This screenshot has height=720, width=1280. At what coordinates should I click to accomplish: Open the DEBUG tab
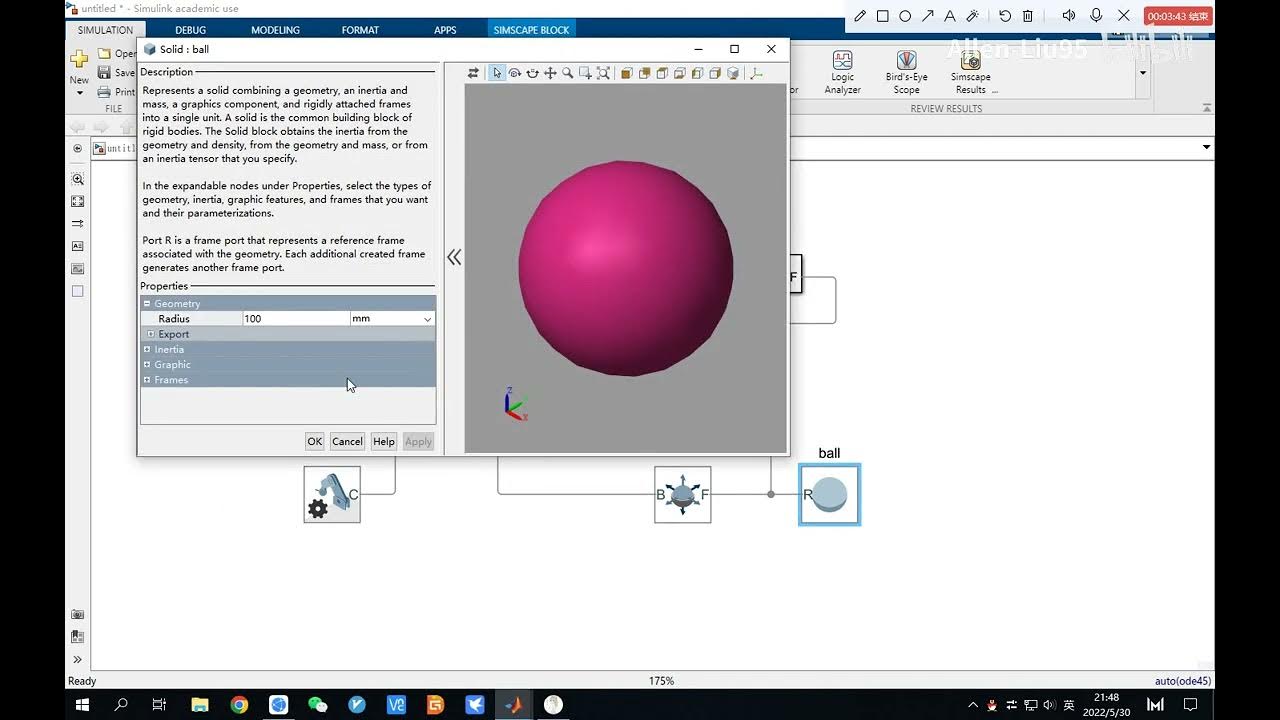(x=190, y=30)
